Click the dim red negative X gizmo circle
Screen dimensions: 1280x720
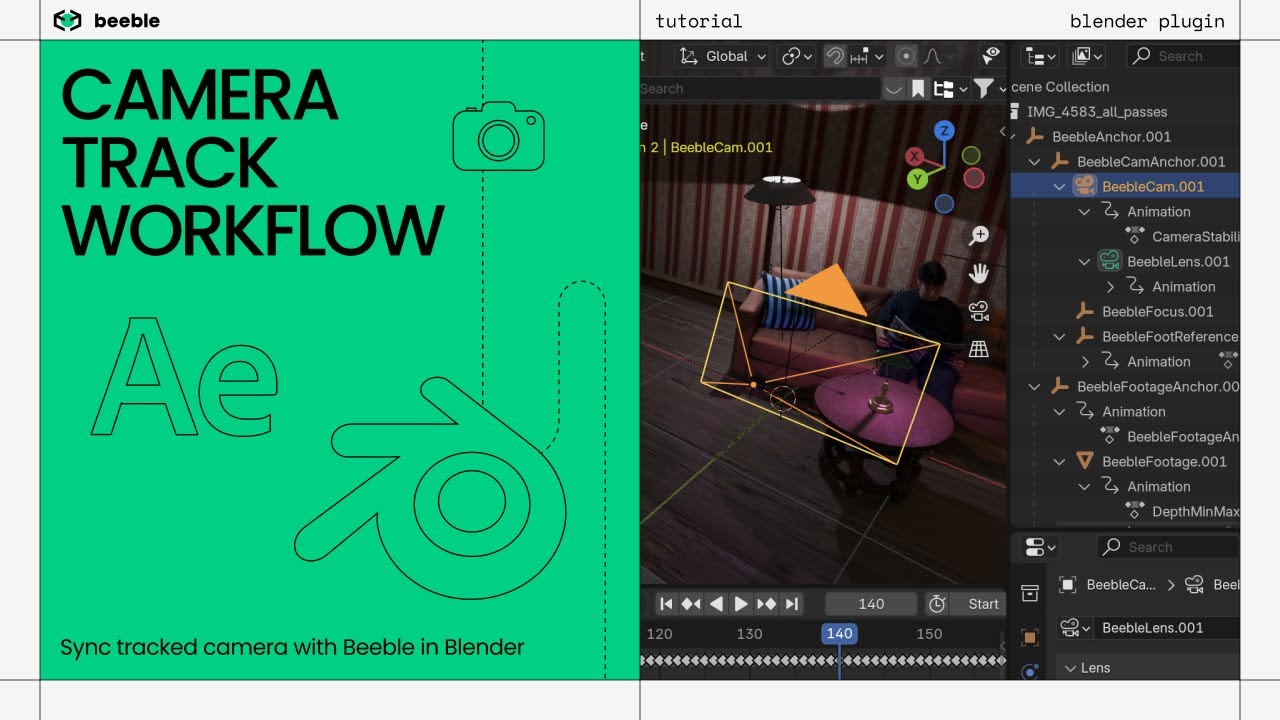(x=974, y=178)
